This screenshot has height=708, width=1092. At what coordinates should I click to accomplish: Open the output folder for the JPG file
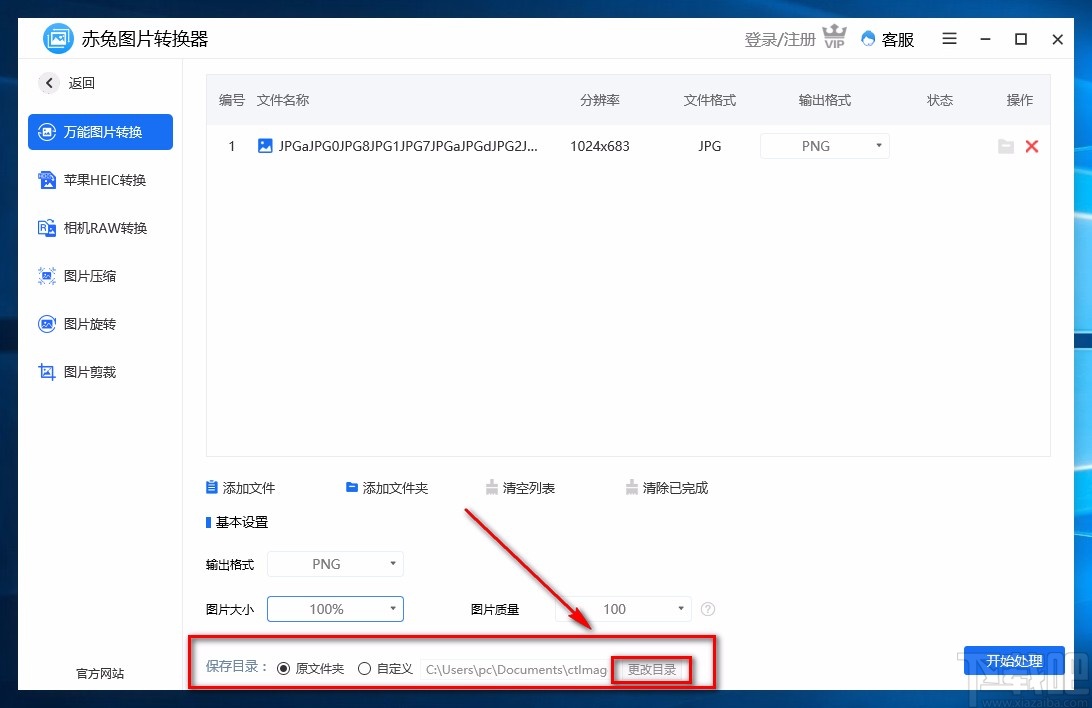point(1006,146)
